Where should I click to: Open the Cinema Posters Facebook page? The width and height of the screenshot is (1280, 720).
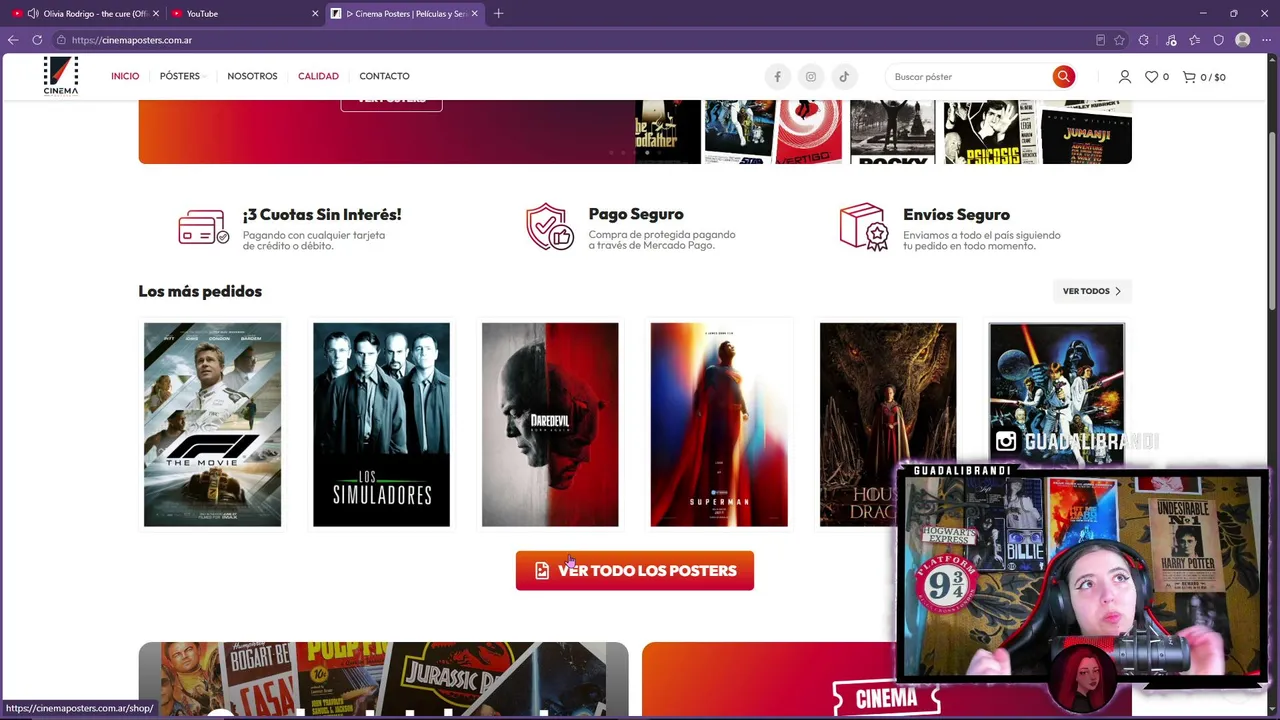(777, 77)
